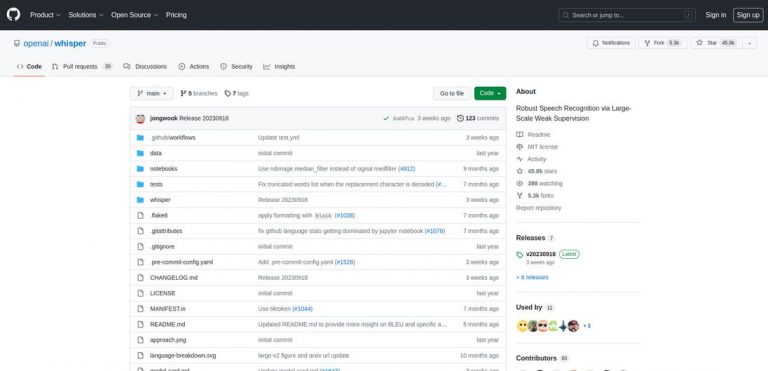View the 5 branches link
This screenshot has height=371, width=768.
[199, 94]
